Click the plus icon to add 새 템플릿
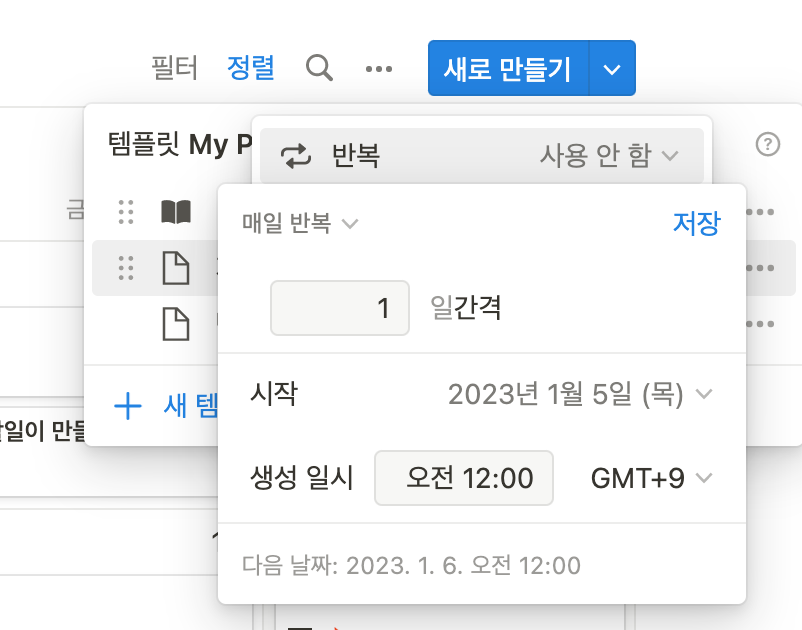The width and height of the screenshot is (802, 630). [x=128, y=405]
